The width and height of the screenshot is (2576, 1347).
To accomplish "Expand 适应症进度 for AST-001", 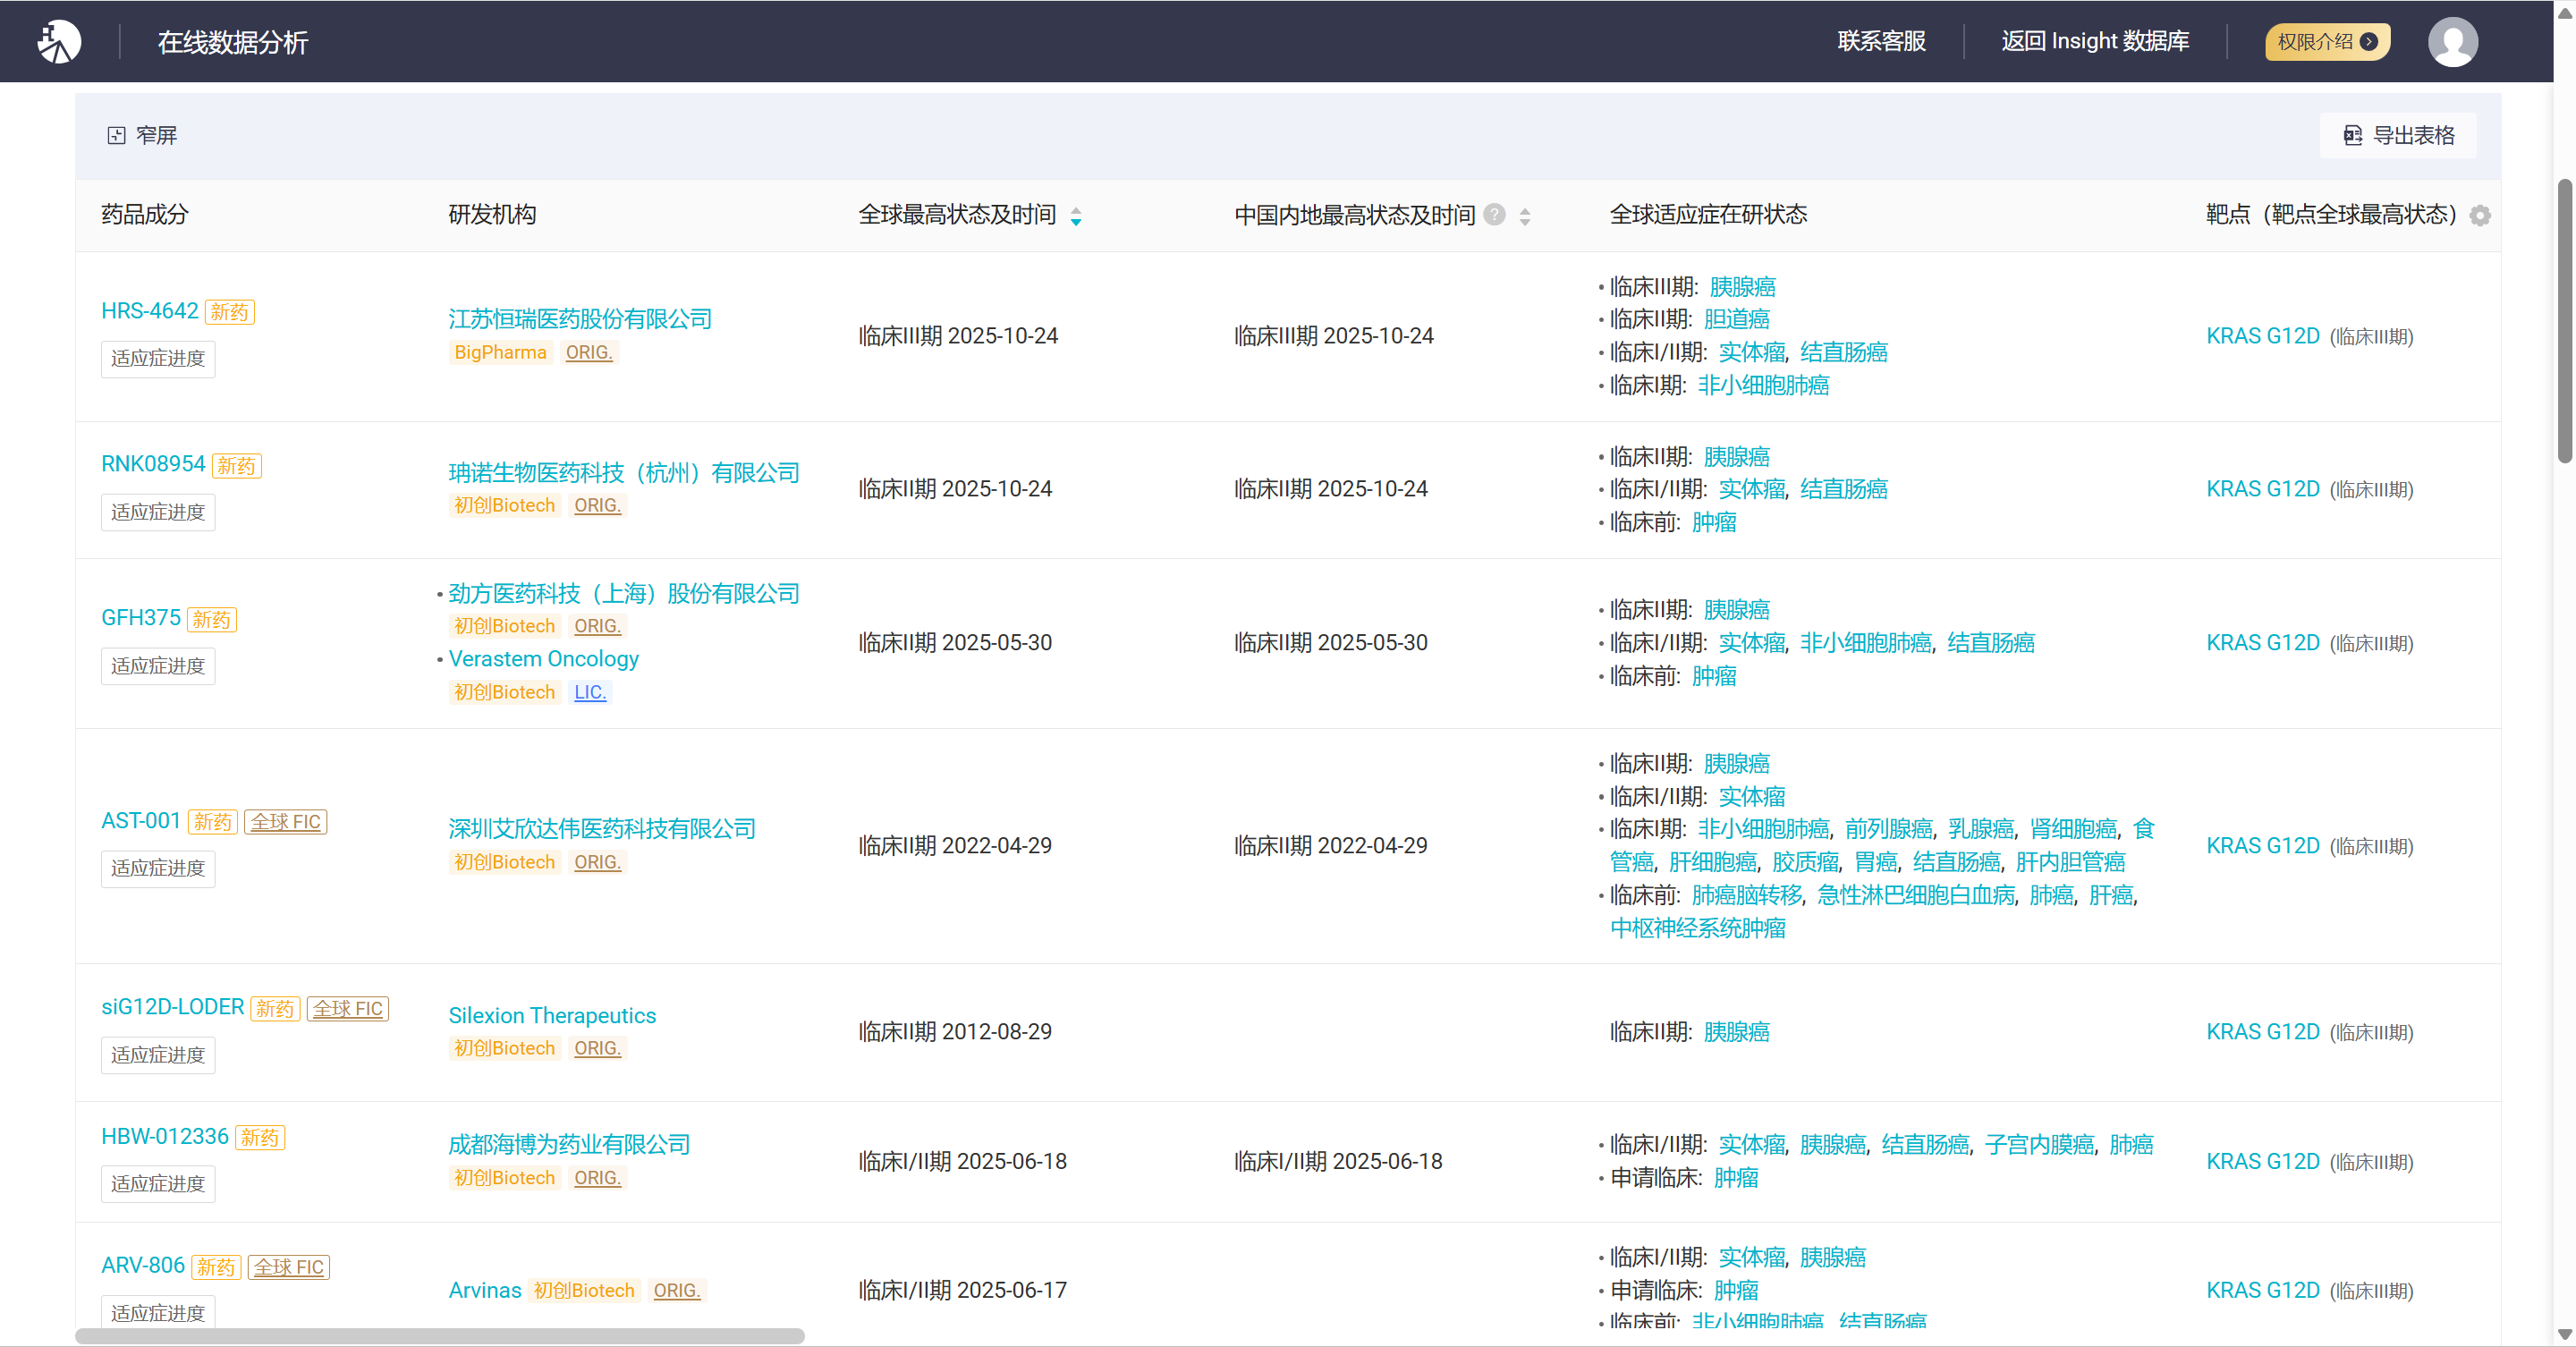I will [158, 869].
